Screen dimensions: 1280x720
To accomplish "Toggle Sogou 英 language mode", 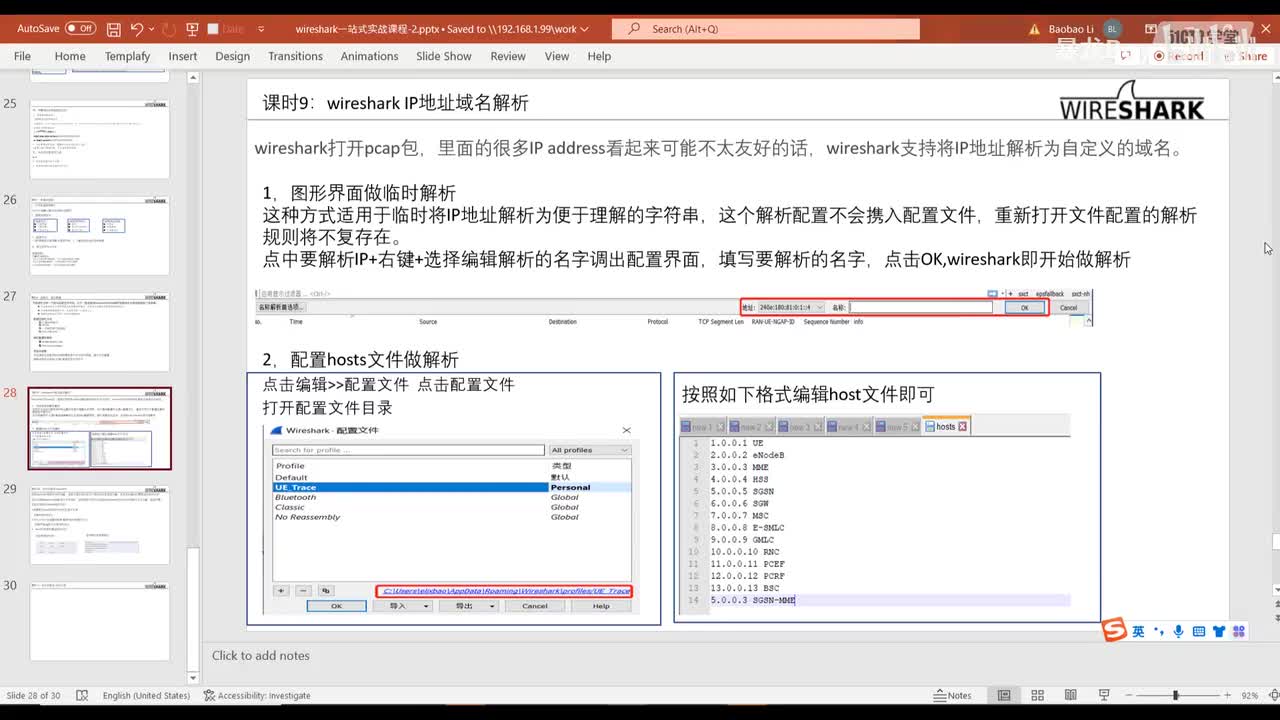I will pyautogui.click(x=1138, y=630).
